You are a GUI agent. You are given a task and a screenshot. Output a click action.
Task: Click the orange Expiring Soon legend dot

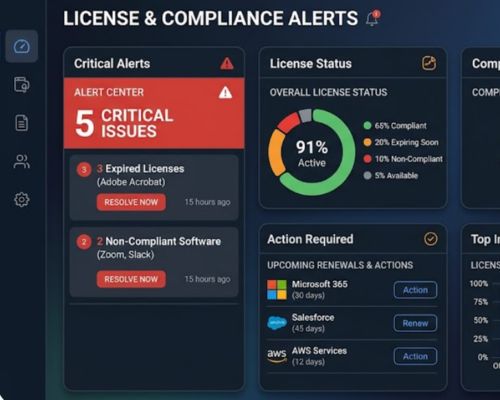pos(367,142)
